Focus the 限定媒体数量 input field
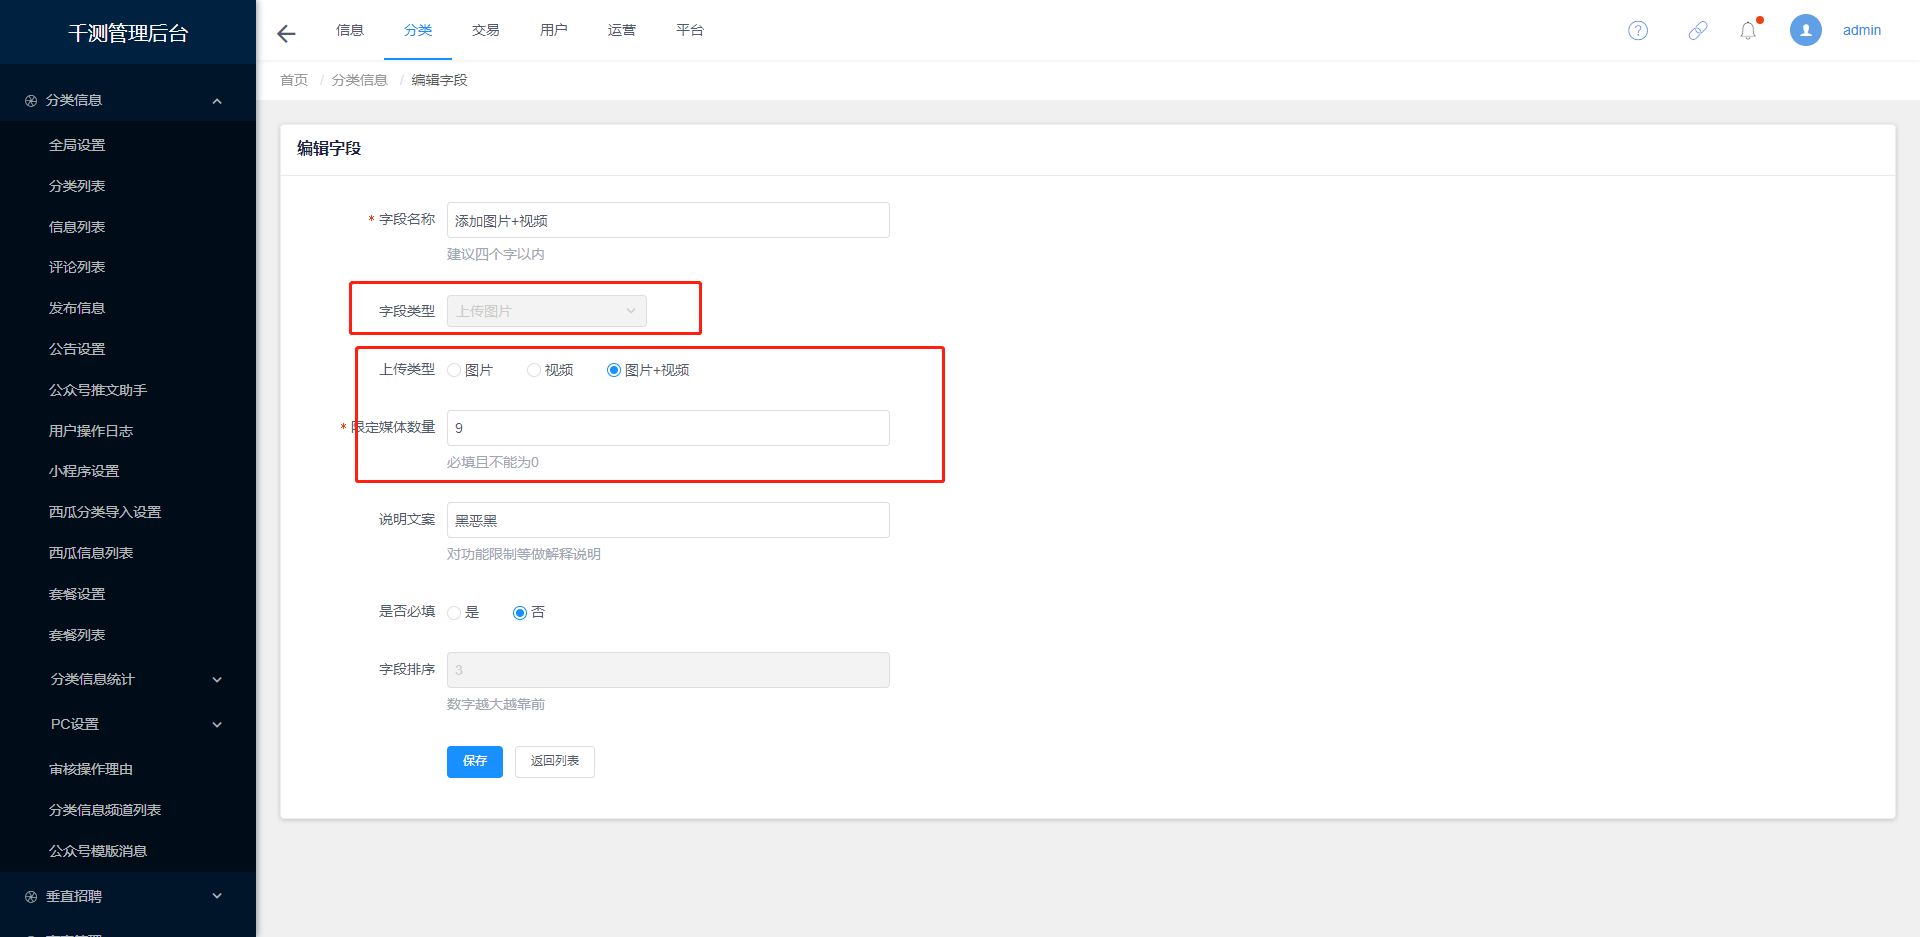 click(x=668, y=428)
